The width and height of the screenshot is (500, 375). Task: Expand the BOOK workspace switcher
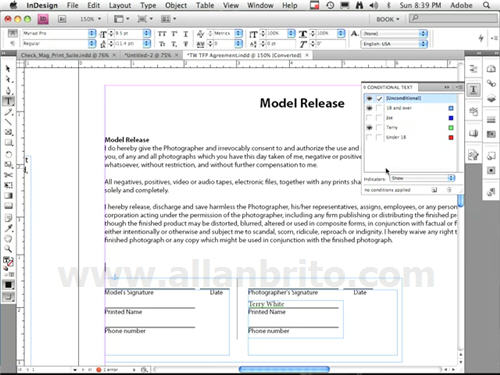point(388,19)
